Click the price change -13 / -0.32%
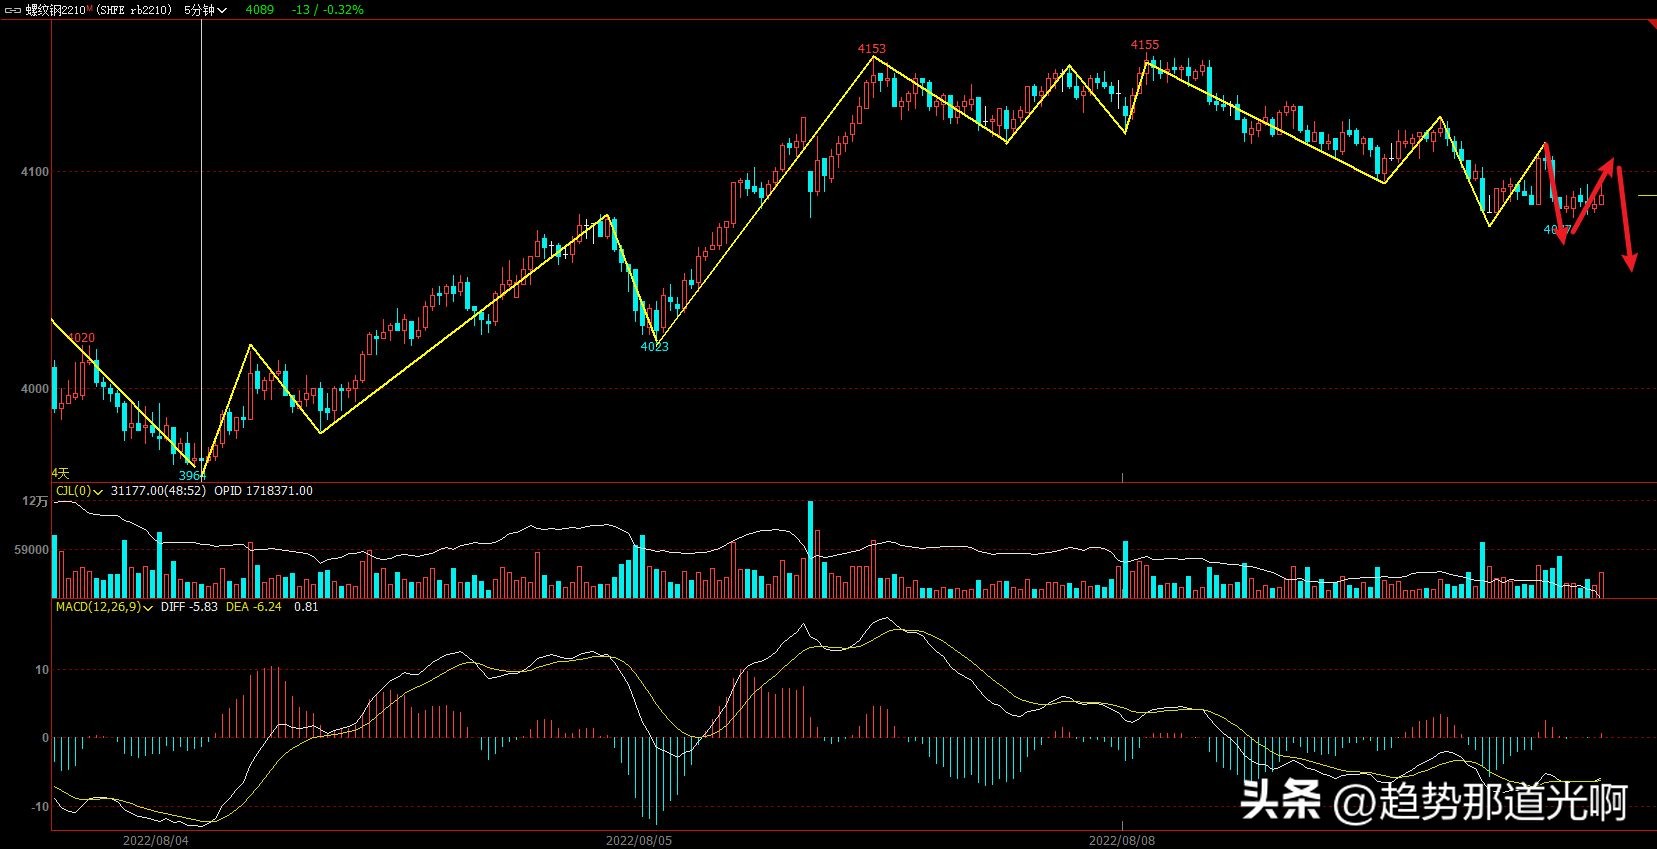The height and width of the screenshot is (849, 1657). (x=328, y=10)
